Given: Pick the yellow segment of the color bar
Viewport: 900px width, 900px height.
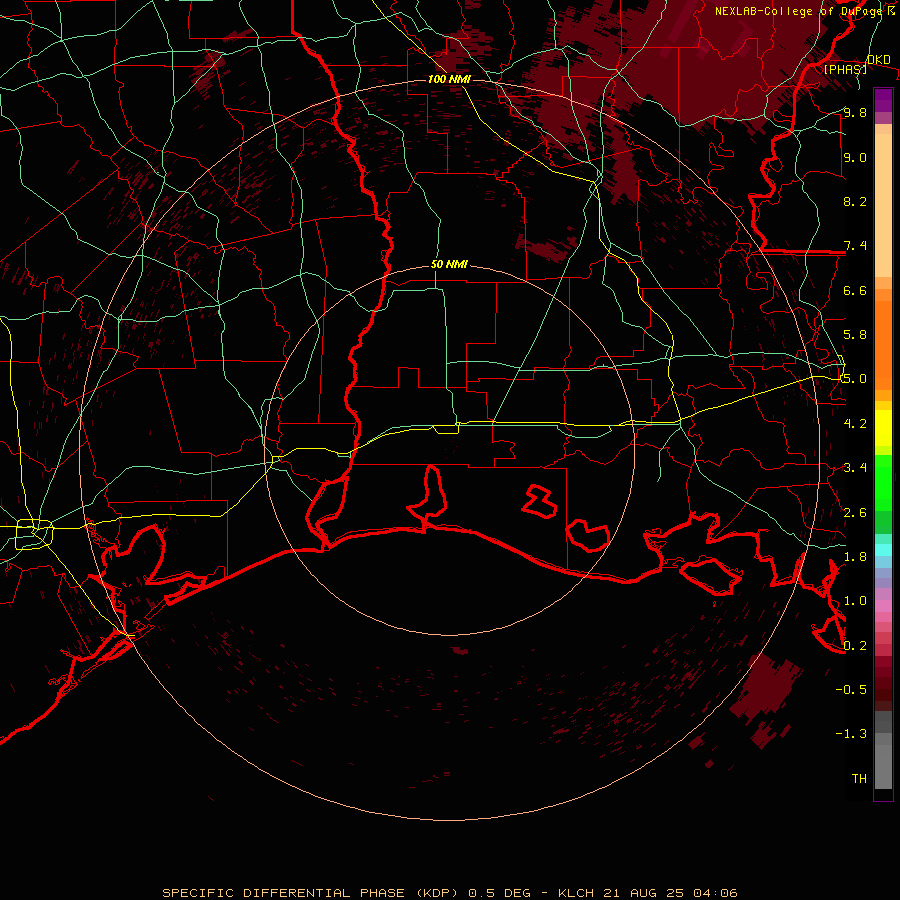Looking at the screenshot, I should click(x=883, y=428).
